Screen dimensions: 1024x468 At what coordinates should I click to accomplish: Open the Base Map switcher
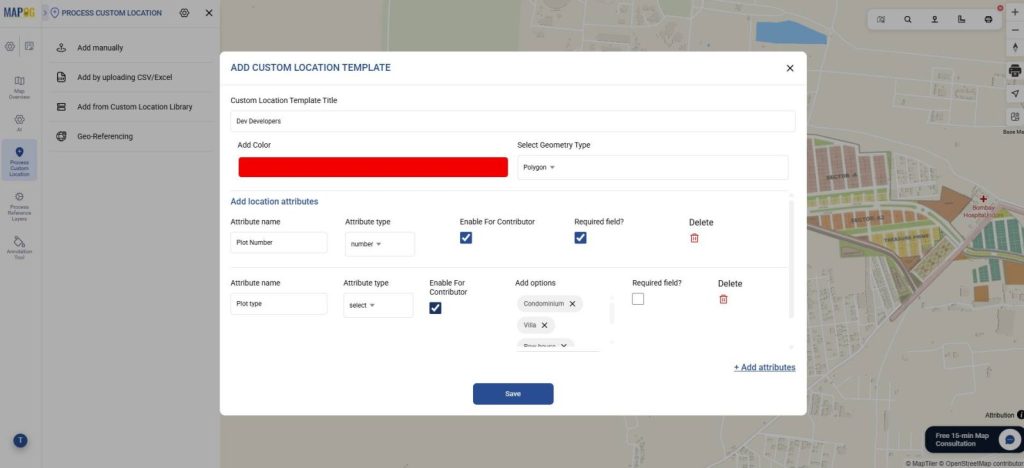pos(1014,117)
